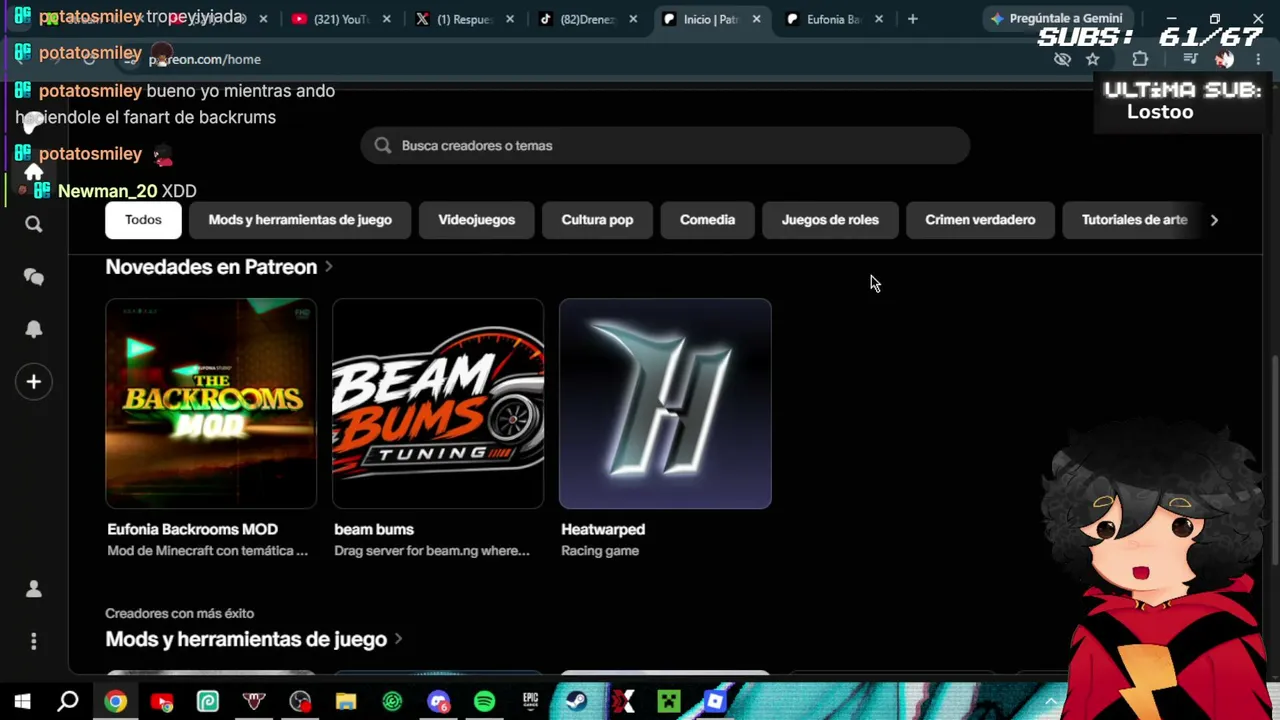
Task: Open the profile person icon in sidebar
Action: click(33, 589)
